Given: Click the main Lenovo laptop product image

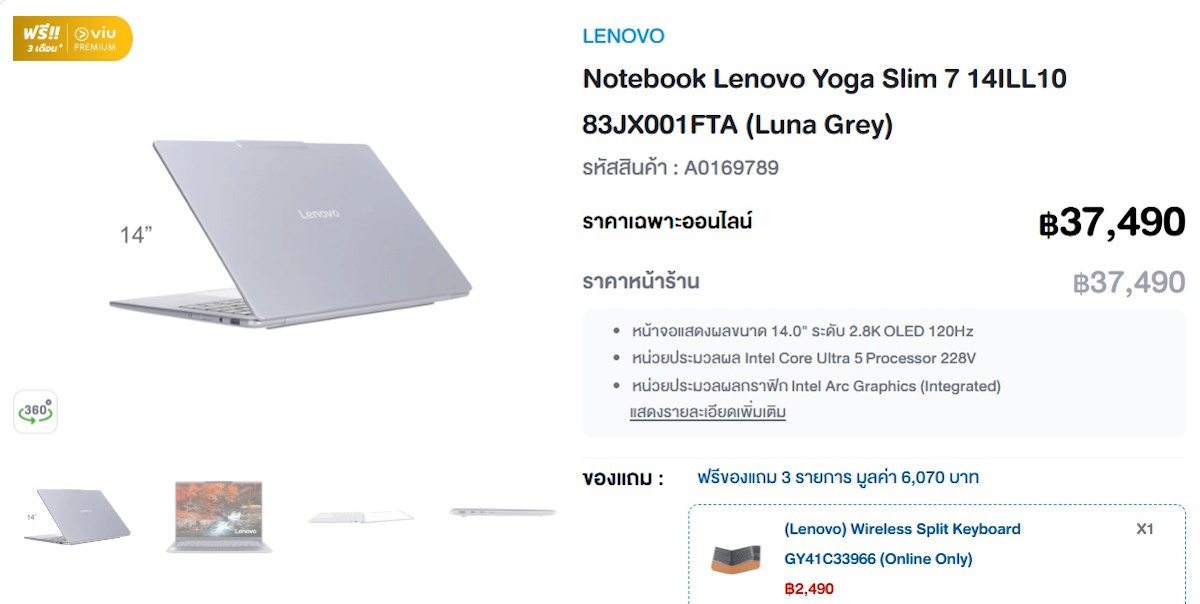Looking at the screenshot, I should coord(290,232).
